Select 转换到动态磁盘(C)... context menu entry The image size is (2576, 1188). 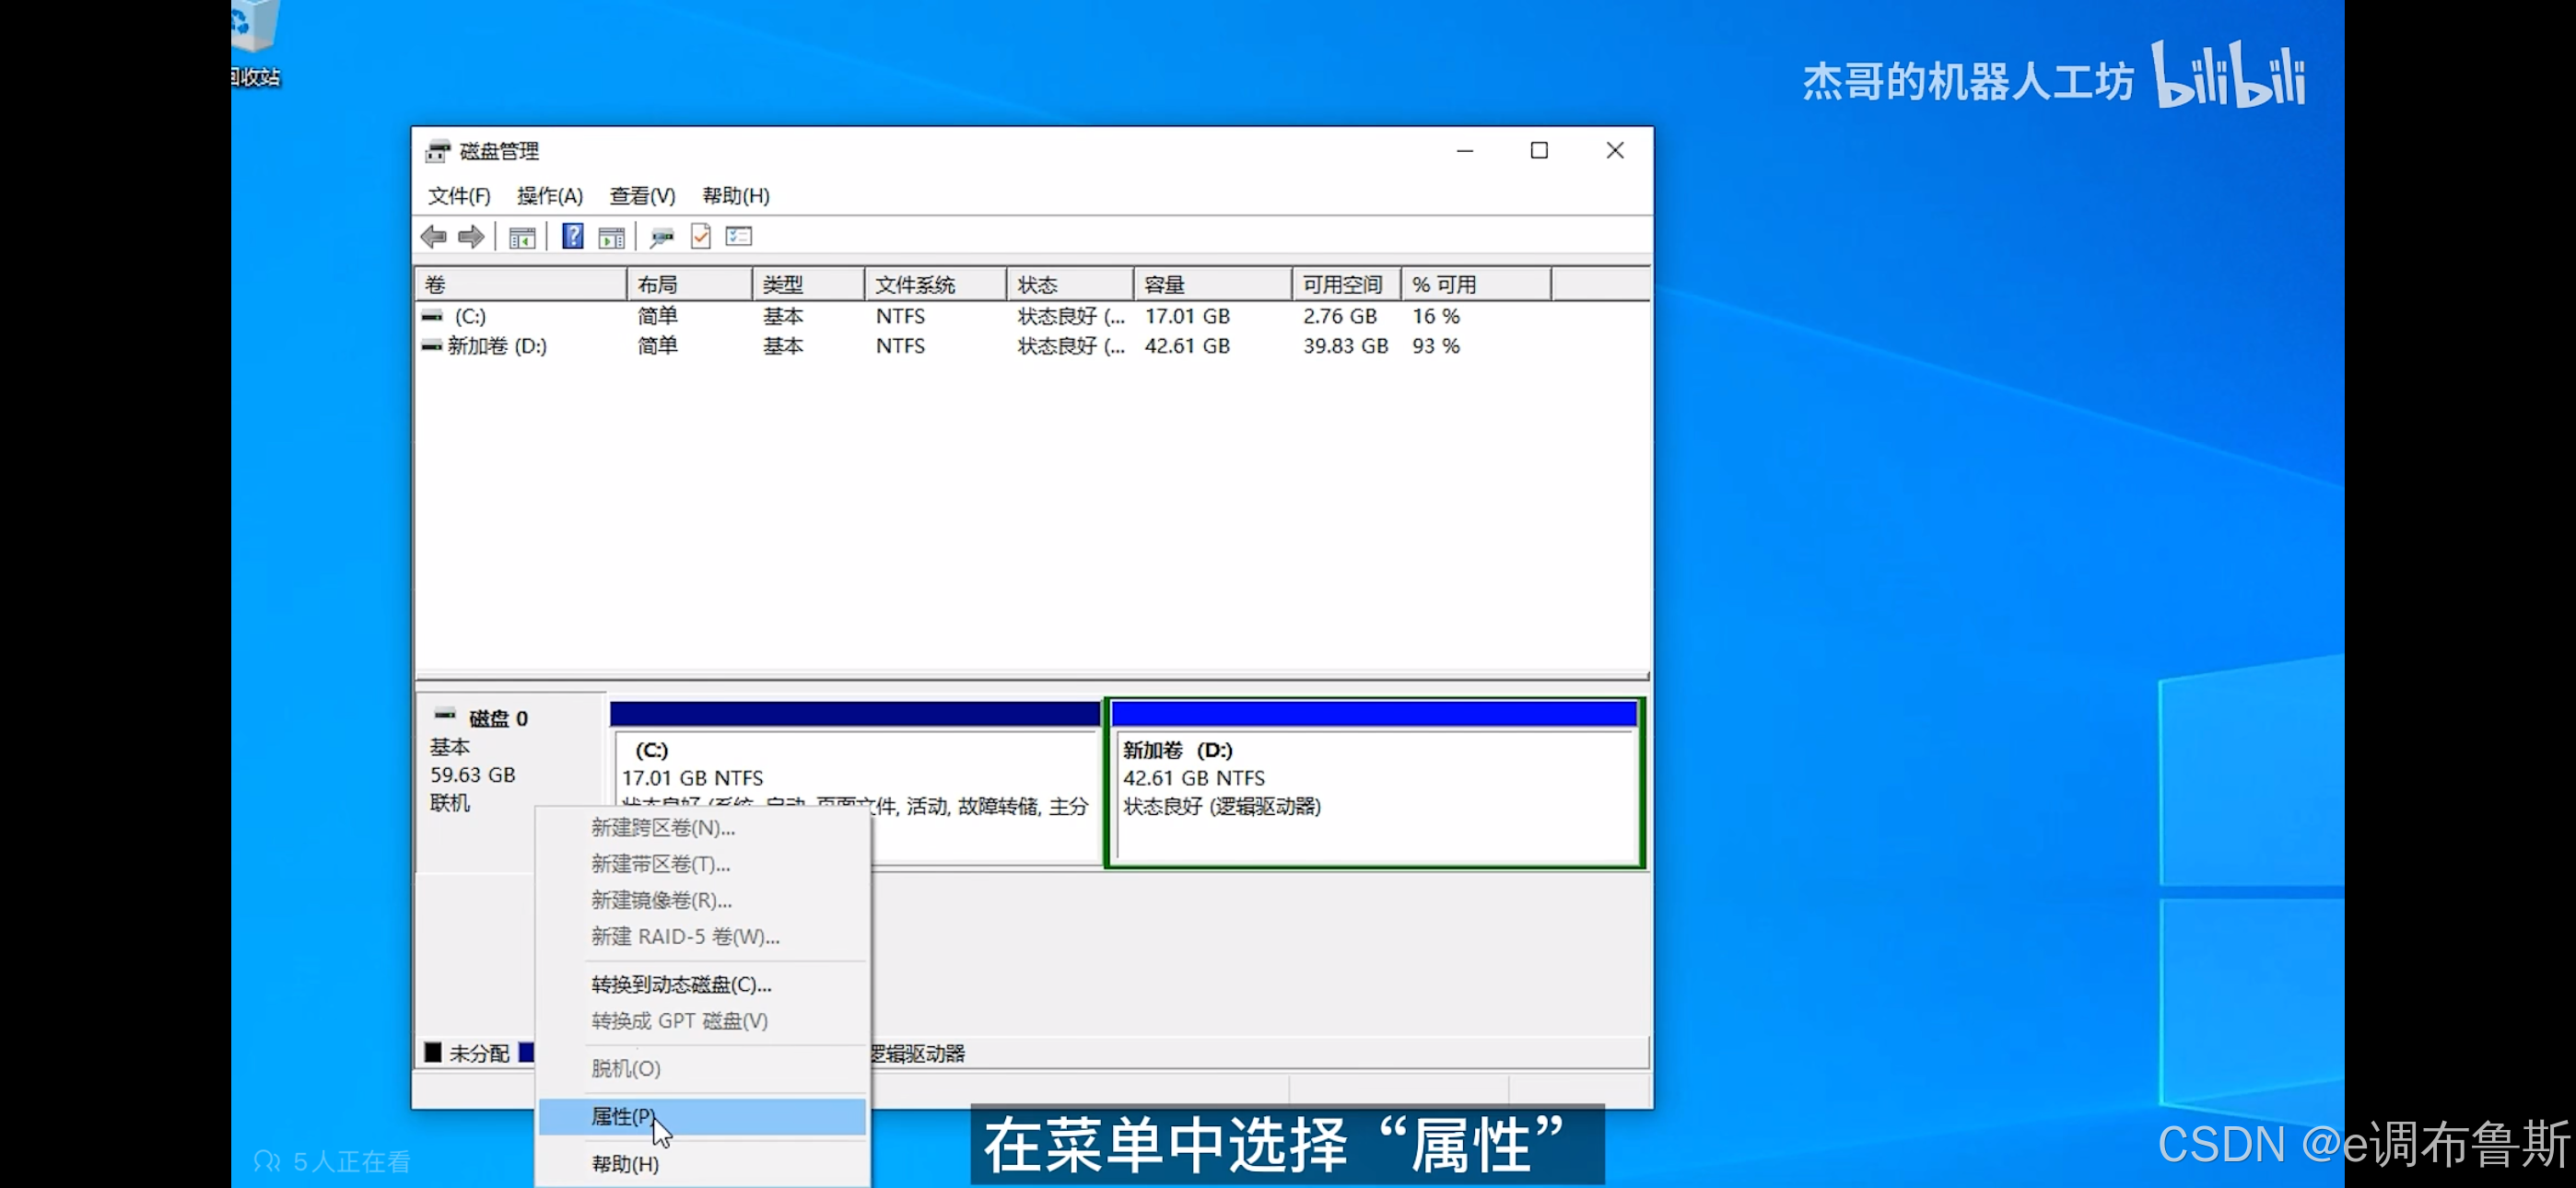702,985
